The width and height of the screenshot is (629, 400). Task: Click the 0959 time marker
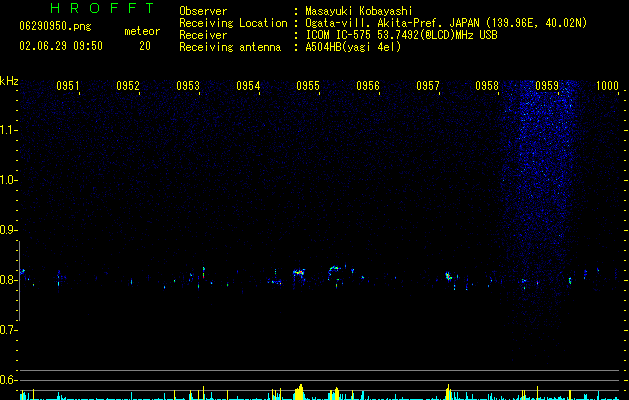(547, 86)
